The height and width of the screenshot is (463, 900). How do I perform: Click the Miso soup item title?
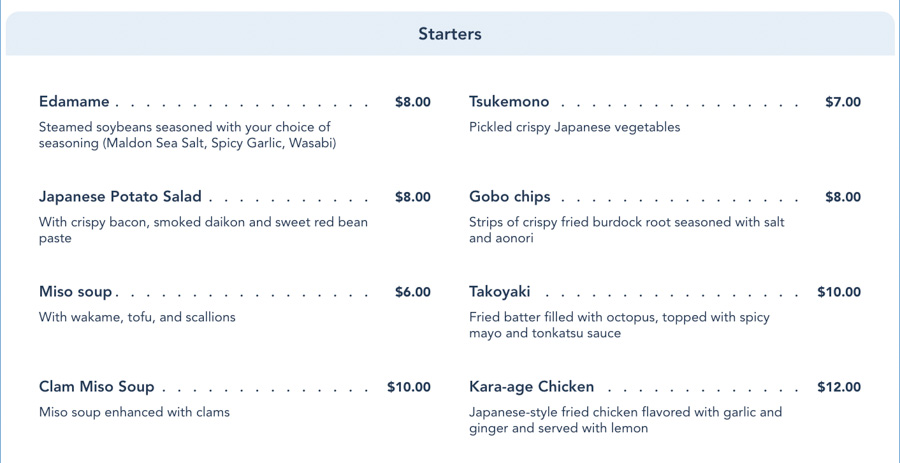(x=76, y=292)
